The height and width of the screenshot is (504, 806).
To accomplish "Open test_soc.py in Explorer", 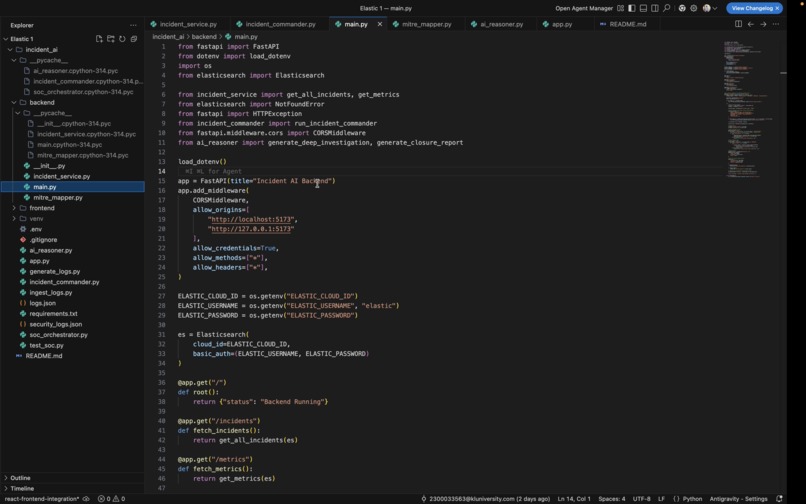I will (x=46, y=345).
